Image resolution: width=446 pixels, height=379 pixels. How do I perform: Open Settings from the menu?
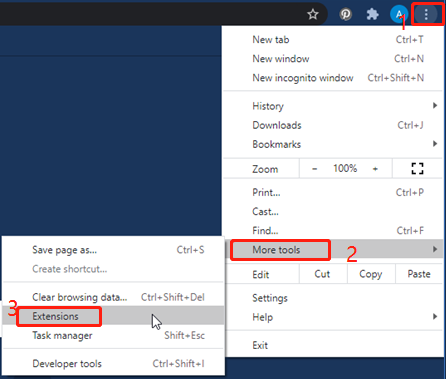coord(333,298)
